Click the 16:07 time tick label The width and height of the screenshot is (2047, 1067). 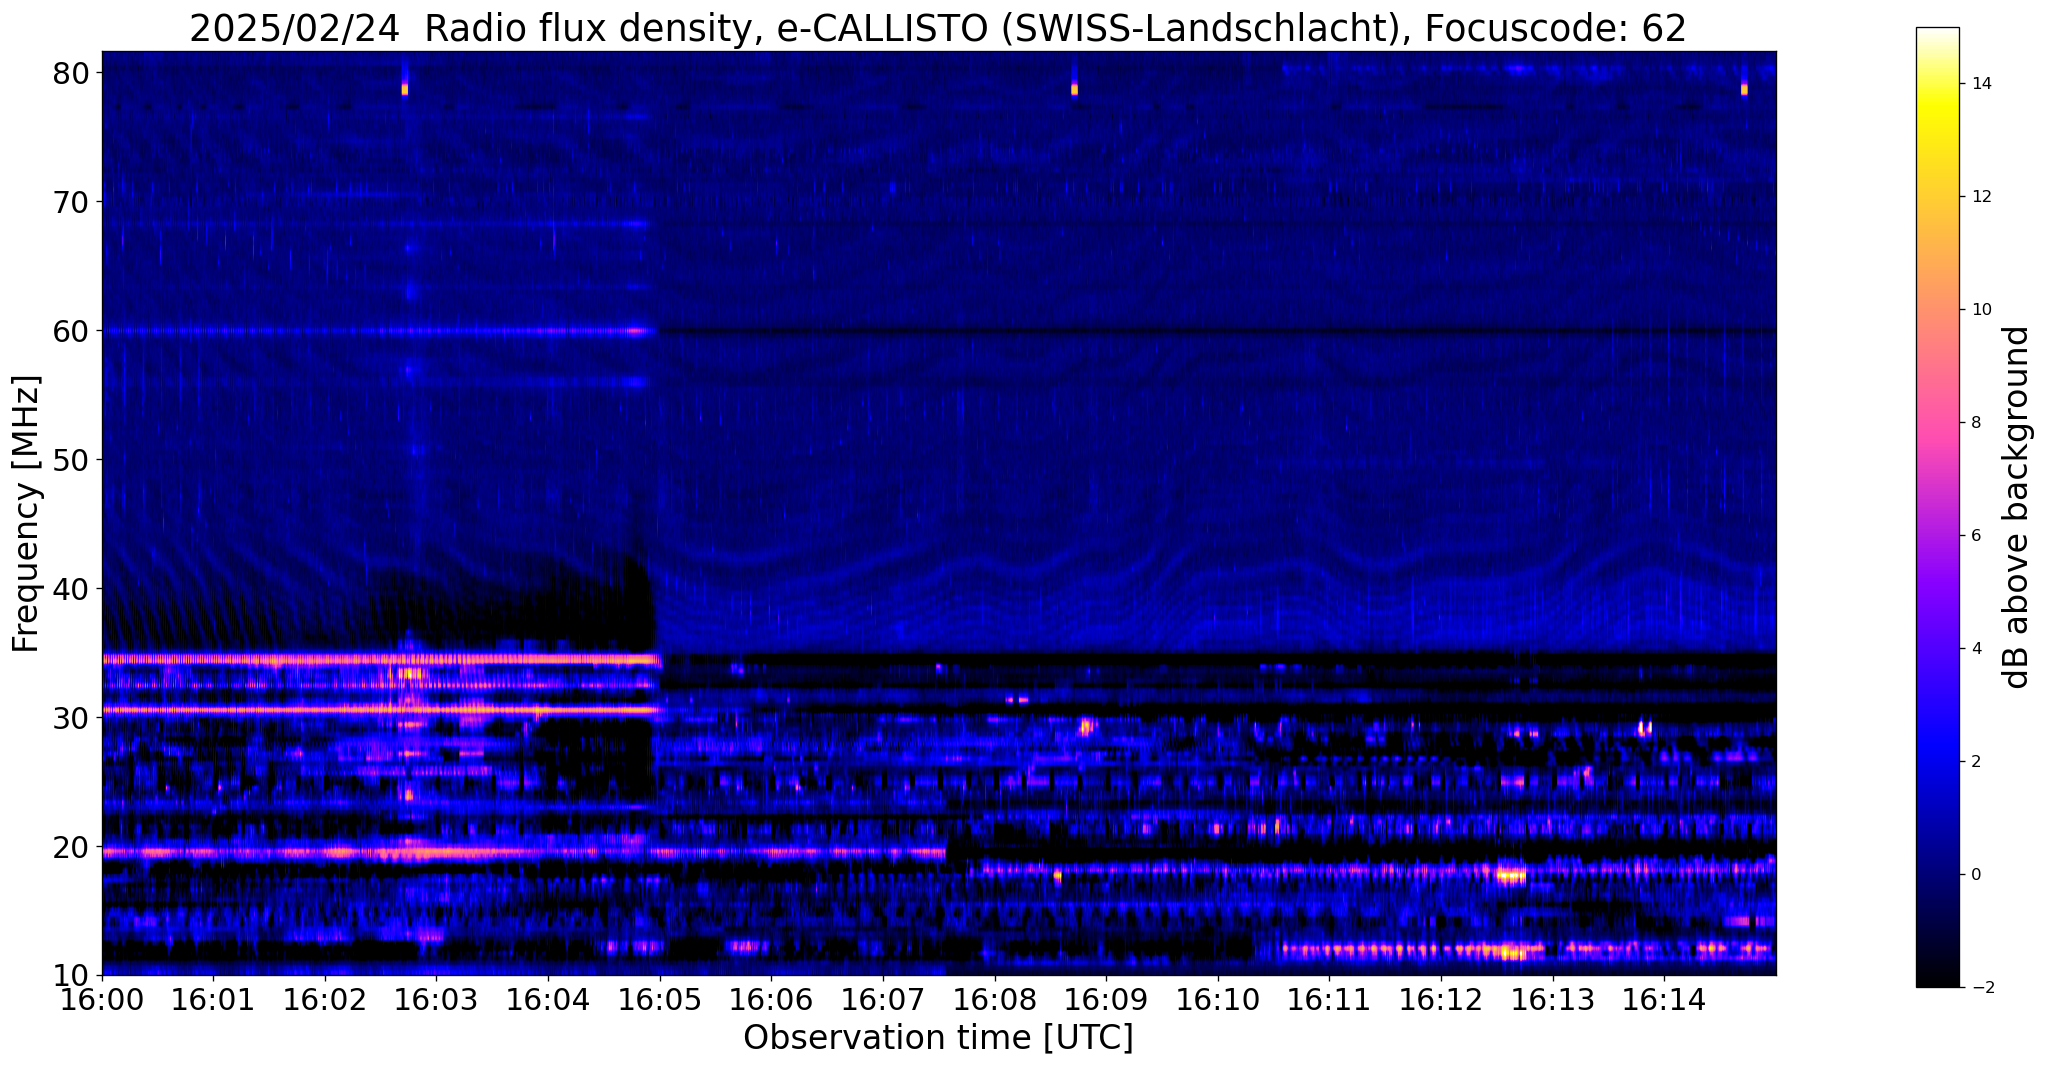[x=883, y=998]
